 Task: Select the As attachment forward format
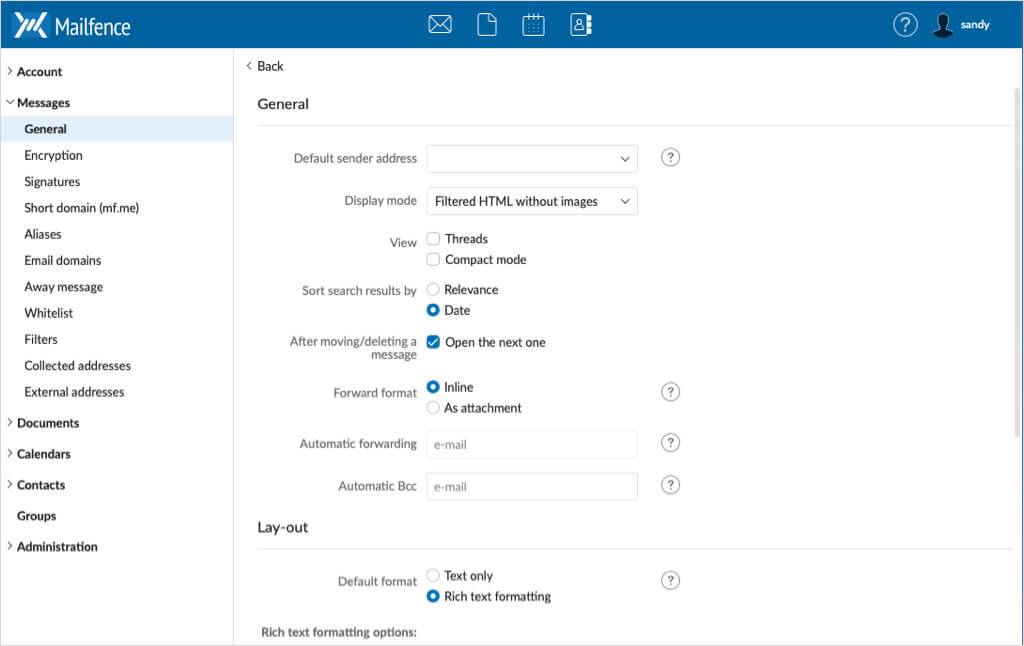coord(433,408)
